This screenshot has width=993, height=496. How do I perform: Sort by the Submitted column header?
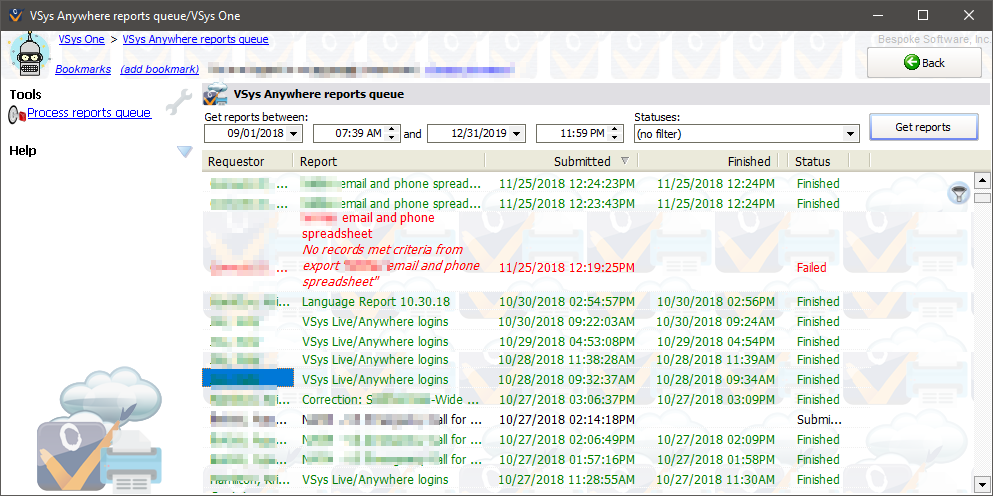click(582, 161)
